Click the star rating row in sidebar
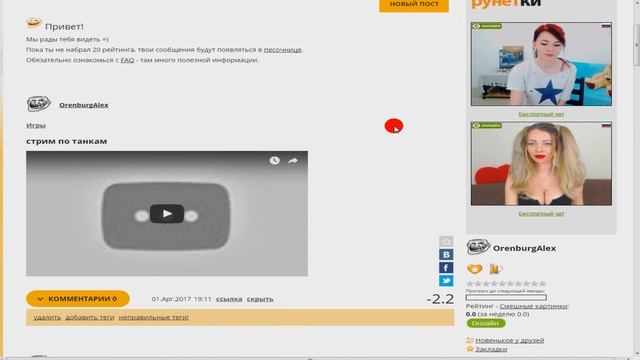This screenshot has width=640, height=360. (x=506, y=283)
